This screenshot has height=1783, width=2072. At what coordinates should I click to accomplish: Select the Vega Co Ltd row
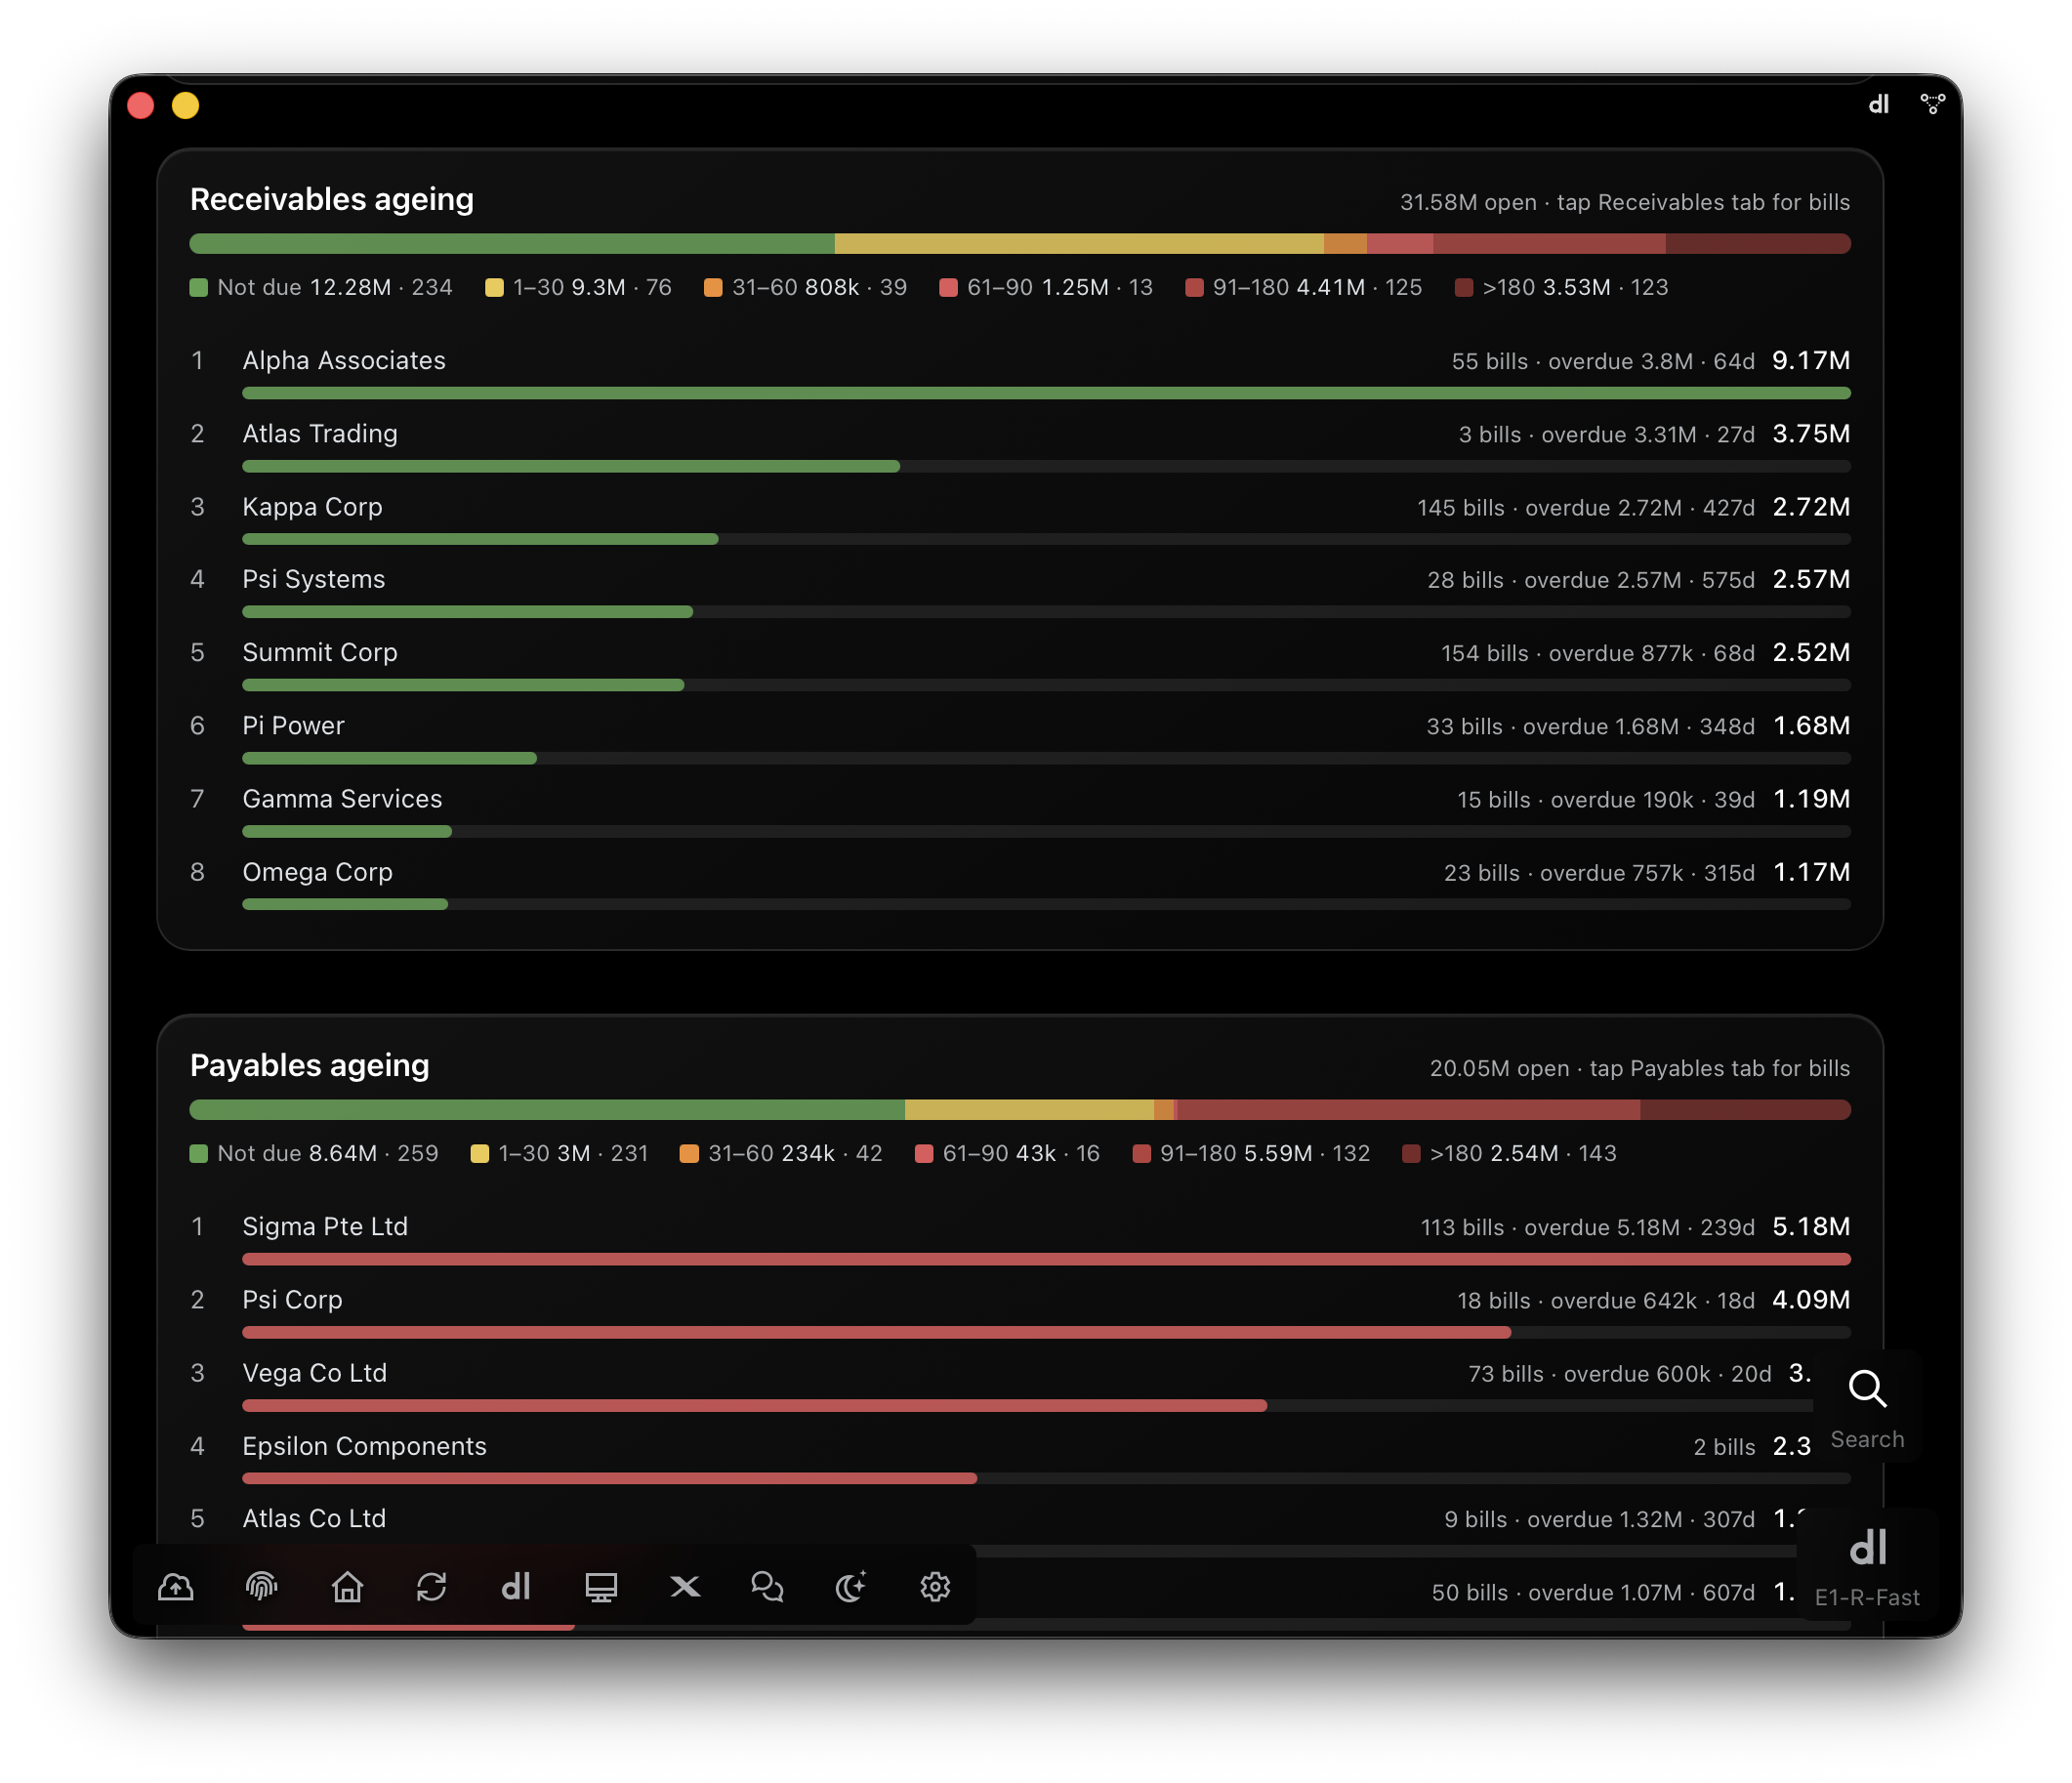coord(1020,1384)
